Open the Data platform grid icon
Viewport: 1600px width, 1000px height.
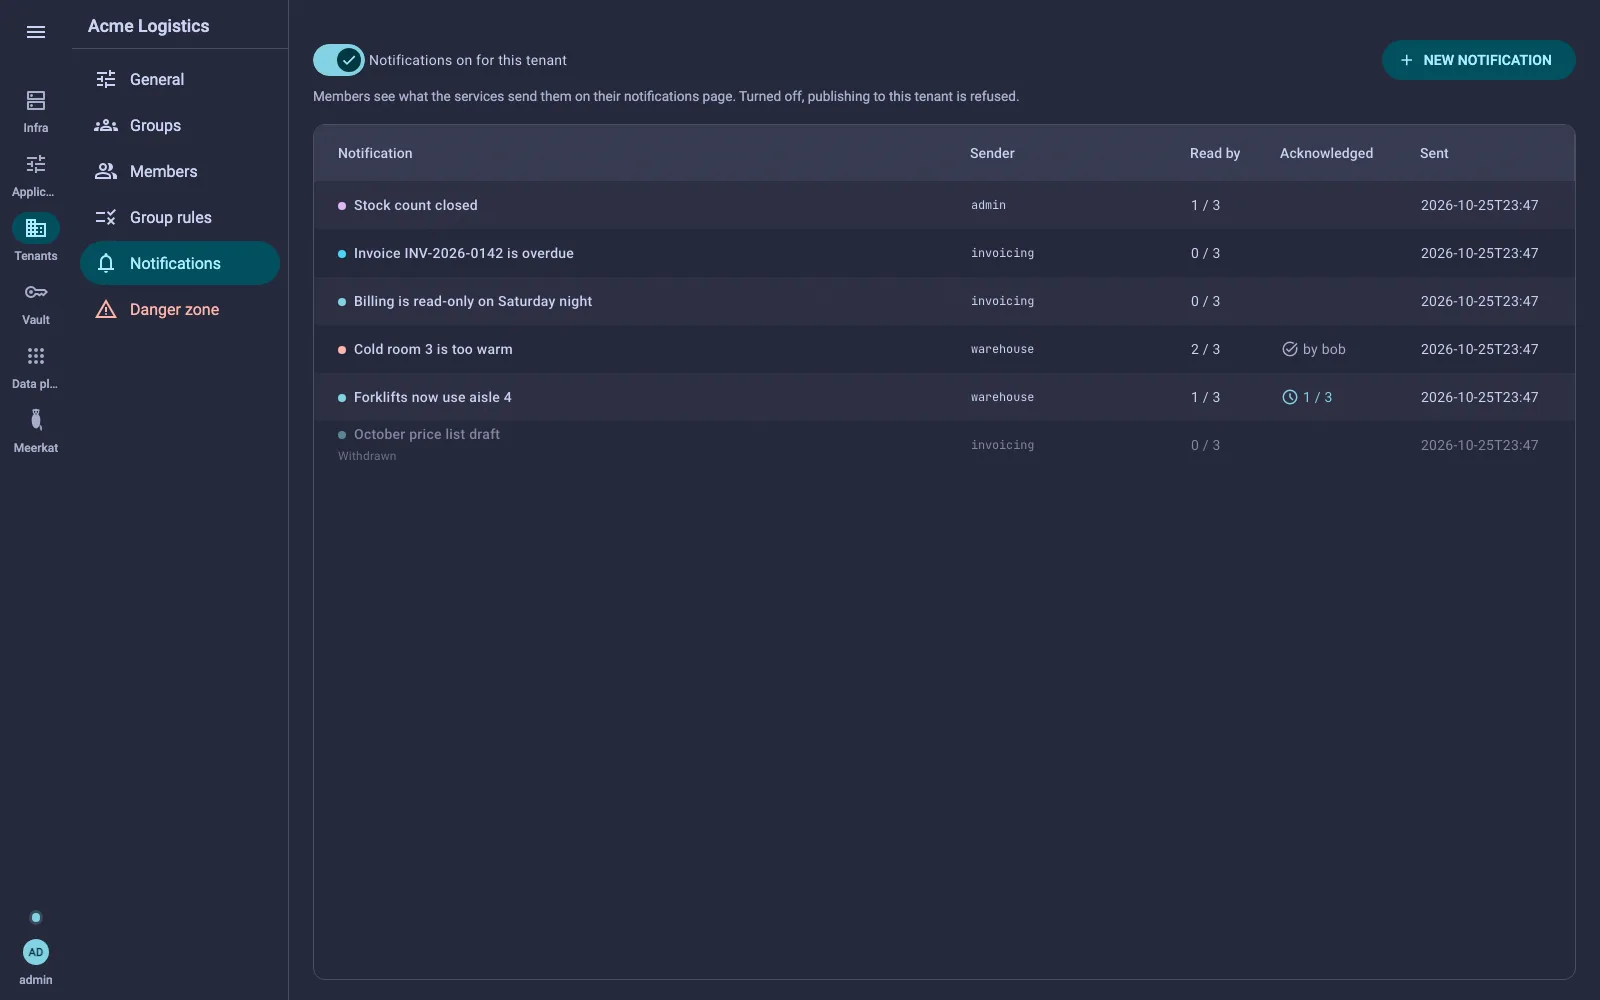tap(36, 356)
